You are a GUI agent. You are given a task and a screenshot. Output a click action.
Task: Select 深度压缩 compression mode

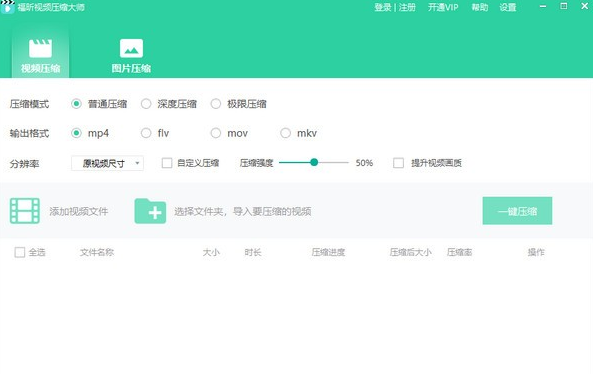146,104
